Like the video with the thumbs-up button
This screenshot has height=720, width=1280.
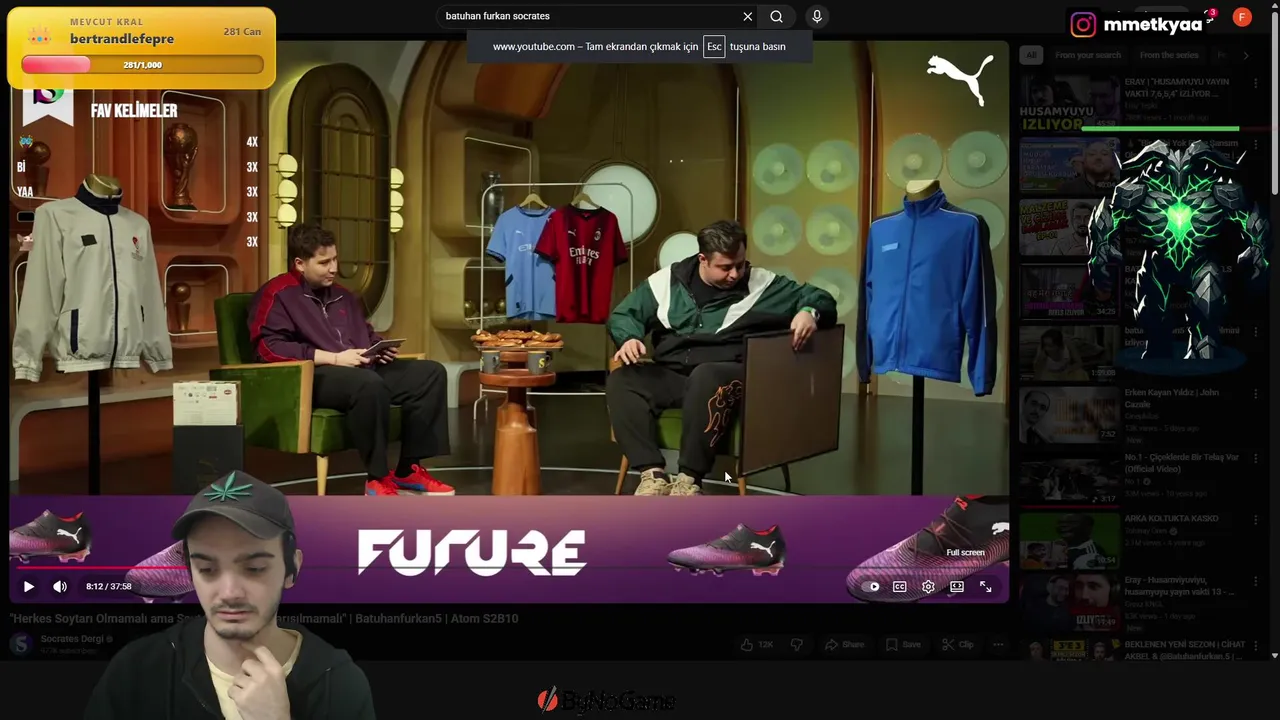(756, 645)
